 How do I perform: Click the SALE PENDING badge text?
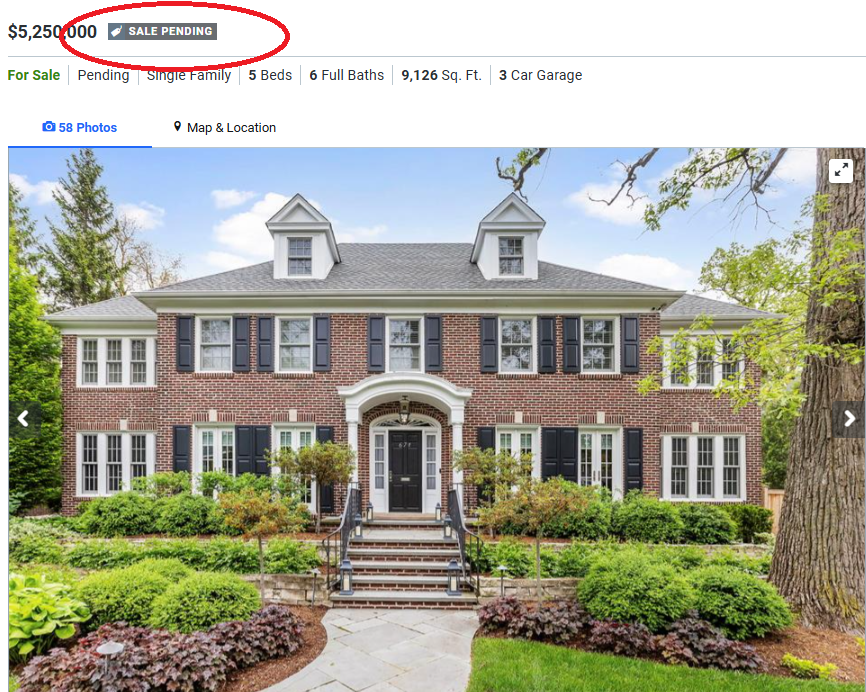pyautogui.click(x=170, y=31)
